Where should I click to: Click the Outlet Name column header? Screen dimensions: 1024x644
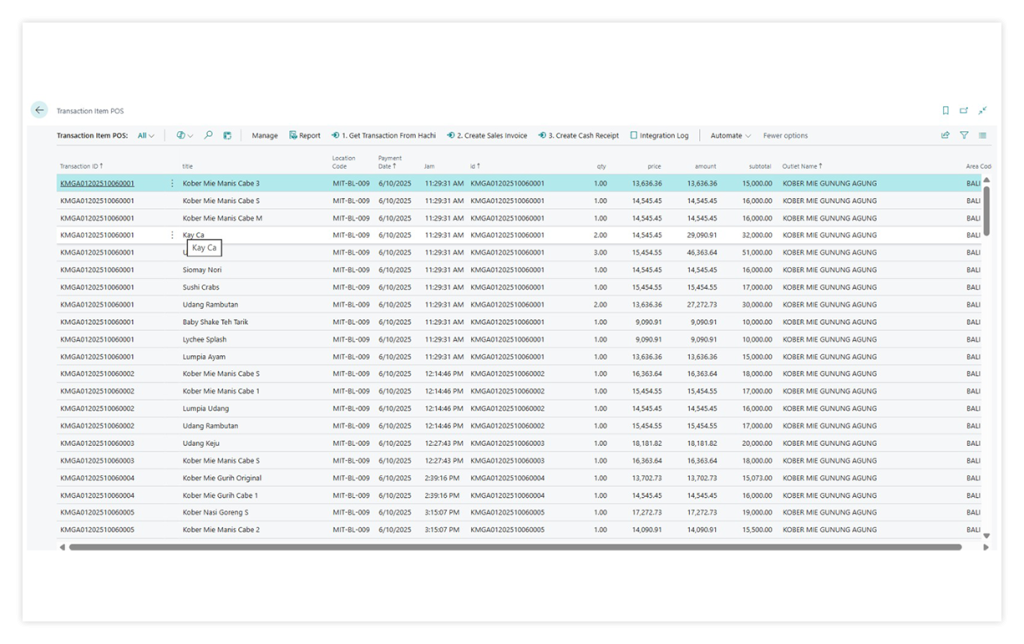802,166
